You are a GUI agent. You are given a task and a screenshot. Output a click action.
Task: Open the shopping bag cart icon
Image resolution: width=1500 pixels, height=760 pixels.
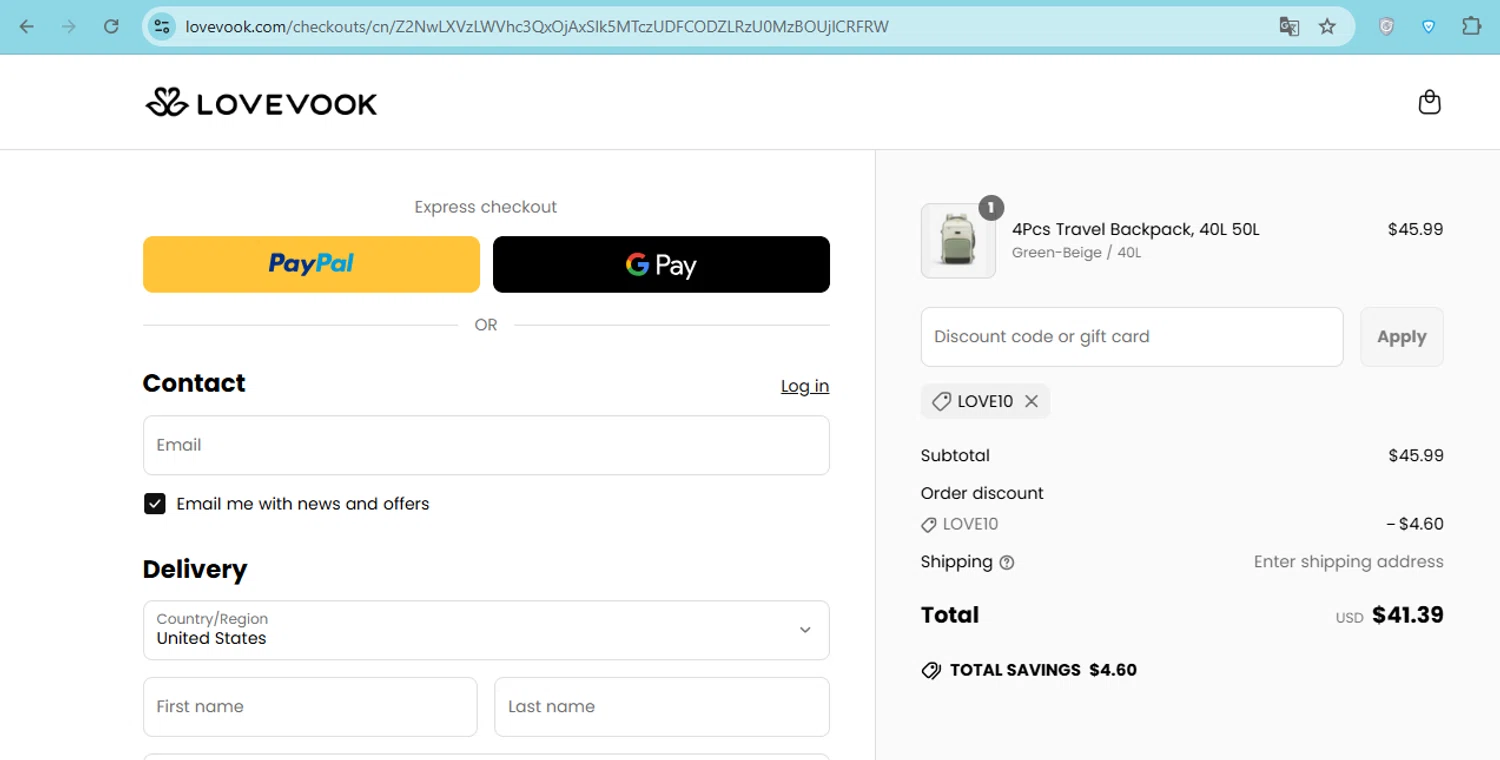[x=1429, y=102]
